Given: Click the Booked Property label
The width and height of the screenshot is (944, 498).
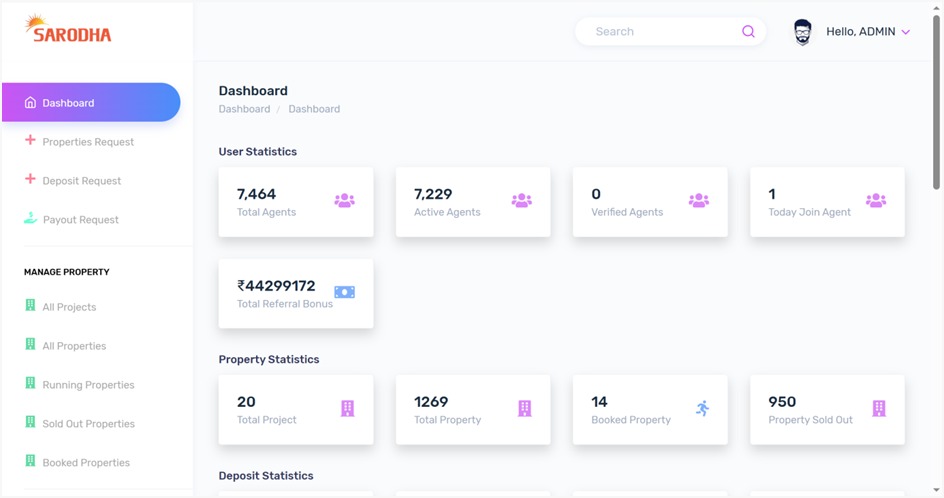Looking at the screenshot, I should 630,420.
